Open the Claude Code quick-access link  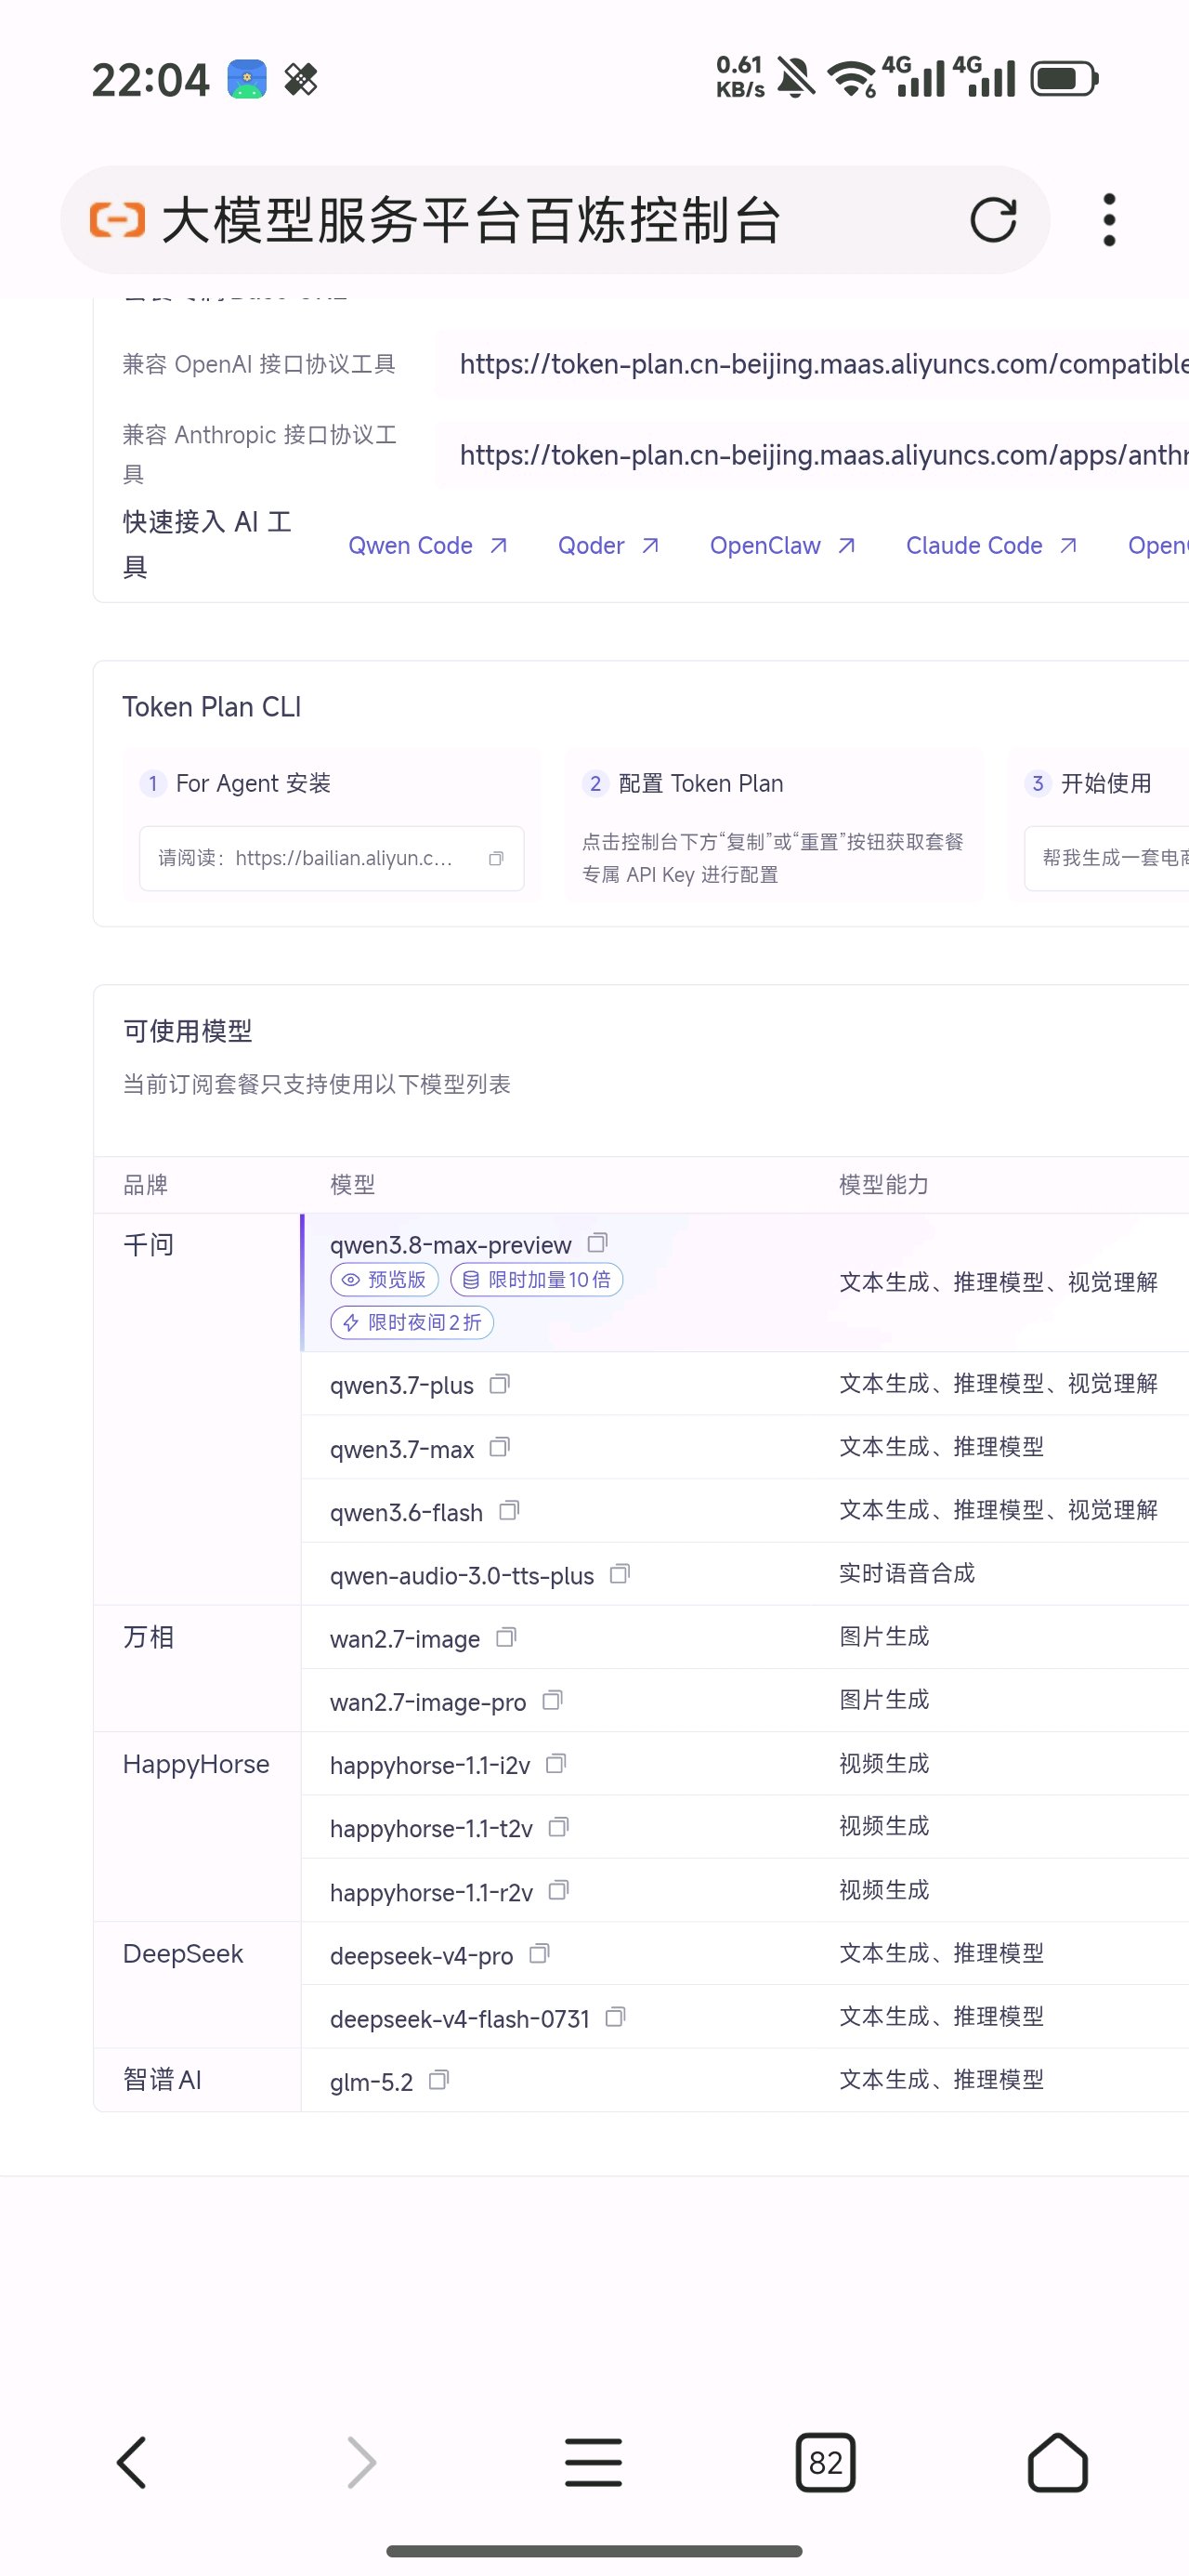coord(991,546)
